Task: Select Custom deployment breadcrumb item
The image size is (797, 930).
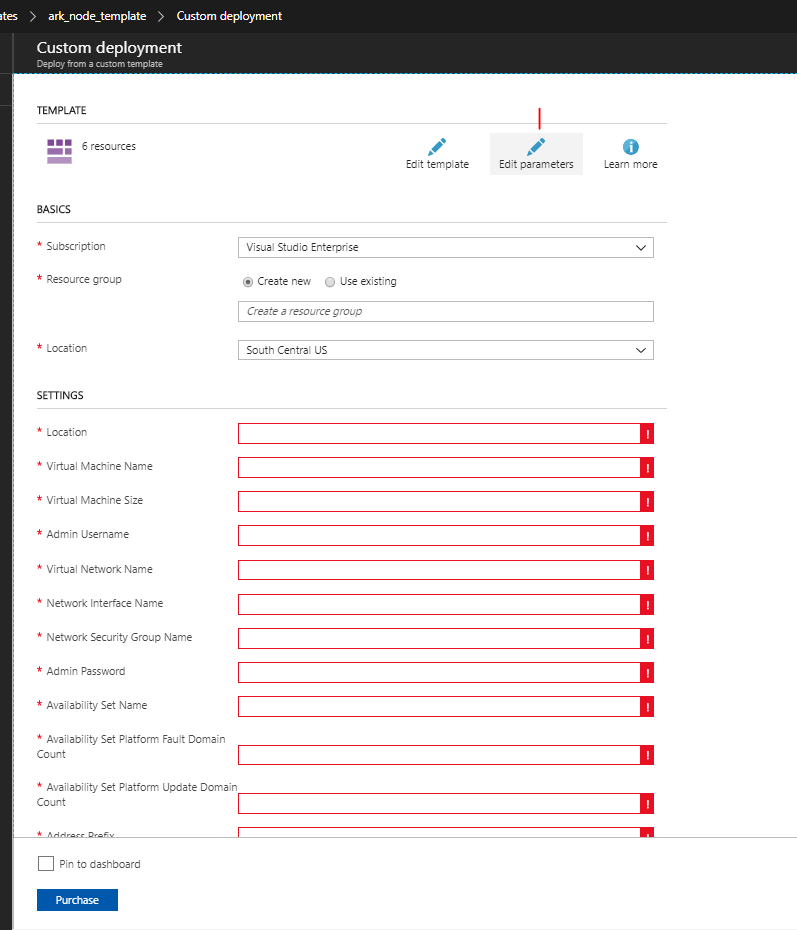Action: pyautogui.click(x=229, y=16)
